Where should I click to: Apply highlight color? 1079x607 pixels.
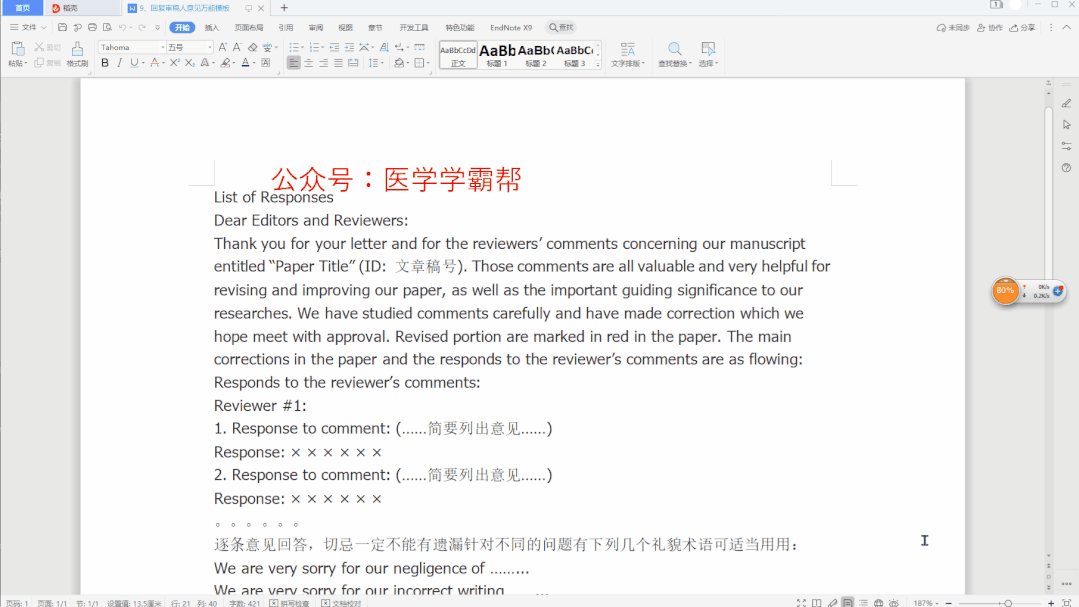click(225, 63)
